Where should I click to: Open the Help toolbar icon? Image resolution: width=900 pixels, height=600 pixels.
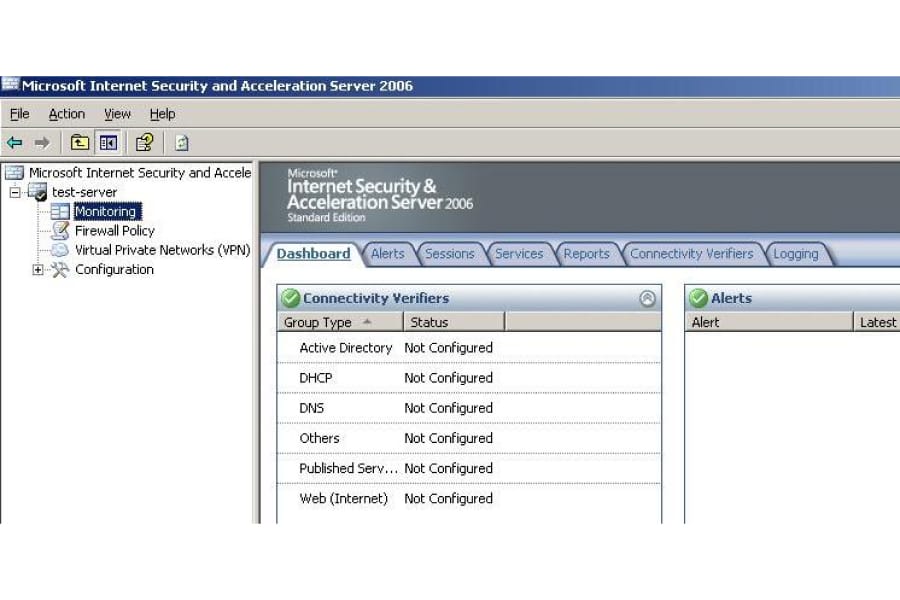(x=145, y=141)
